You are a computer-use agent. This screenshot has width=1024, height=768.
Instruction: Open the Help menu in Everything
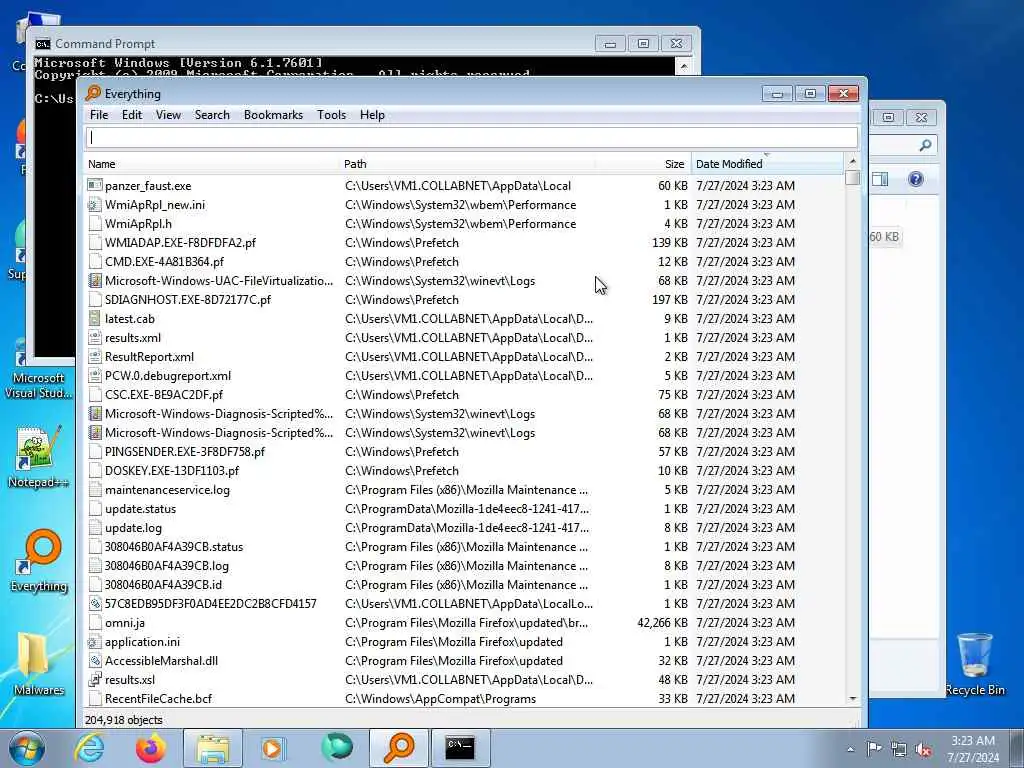pos(372,115)
